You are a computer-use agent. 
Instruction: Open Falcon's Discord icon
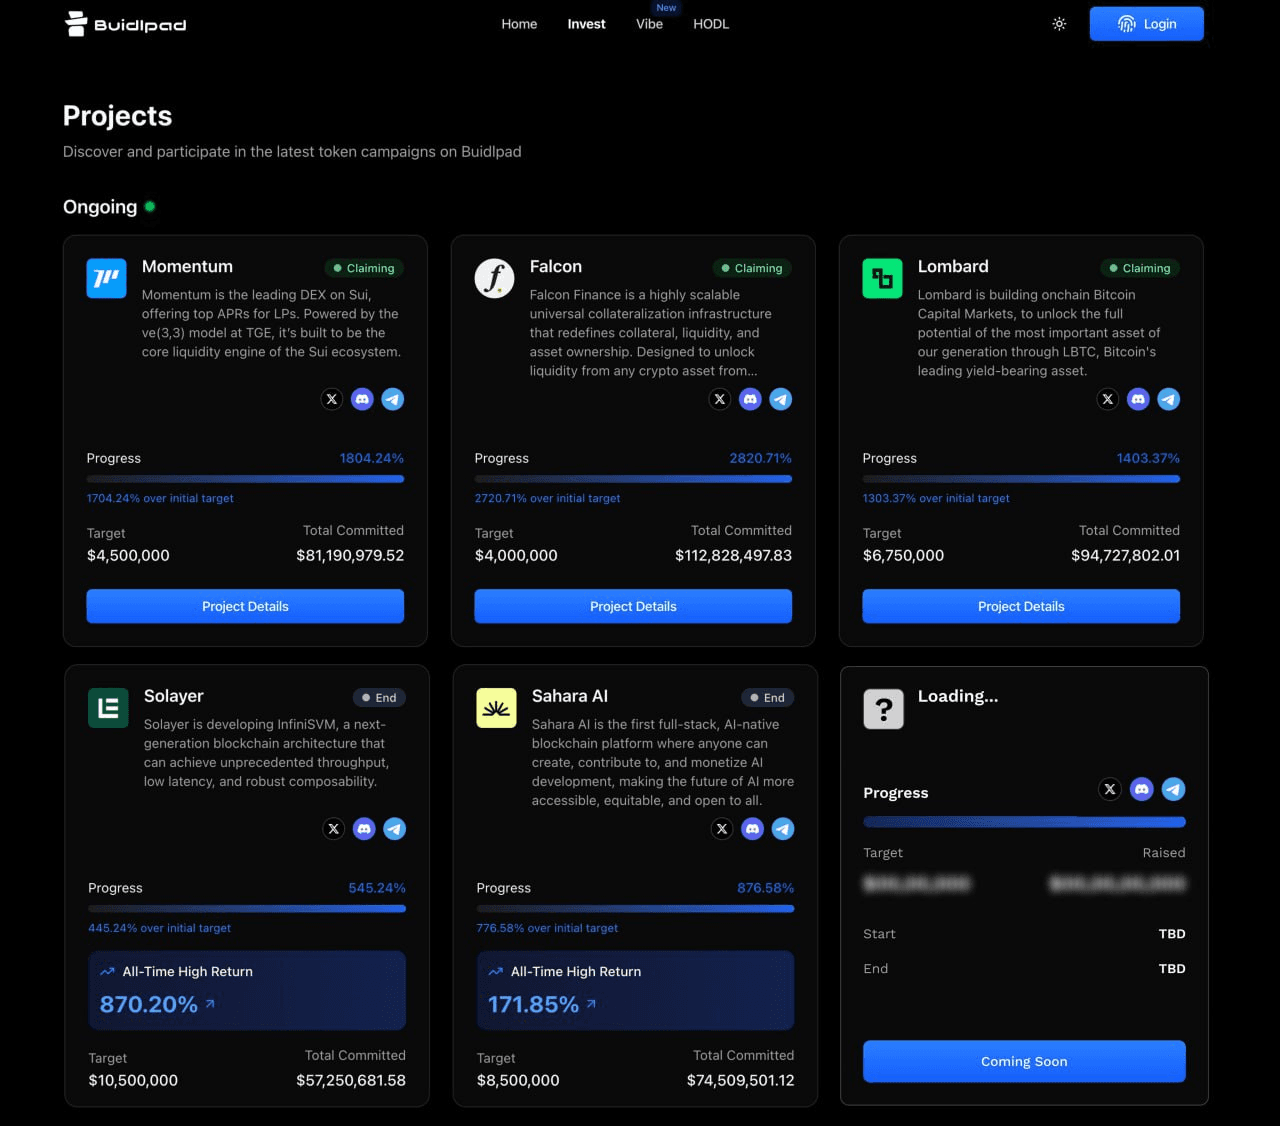(x=750, y=399)
